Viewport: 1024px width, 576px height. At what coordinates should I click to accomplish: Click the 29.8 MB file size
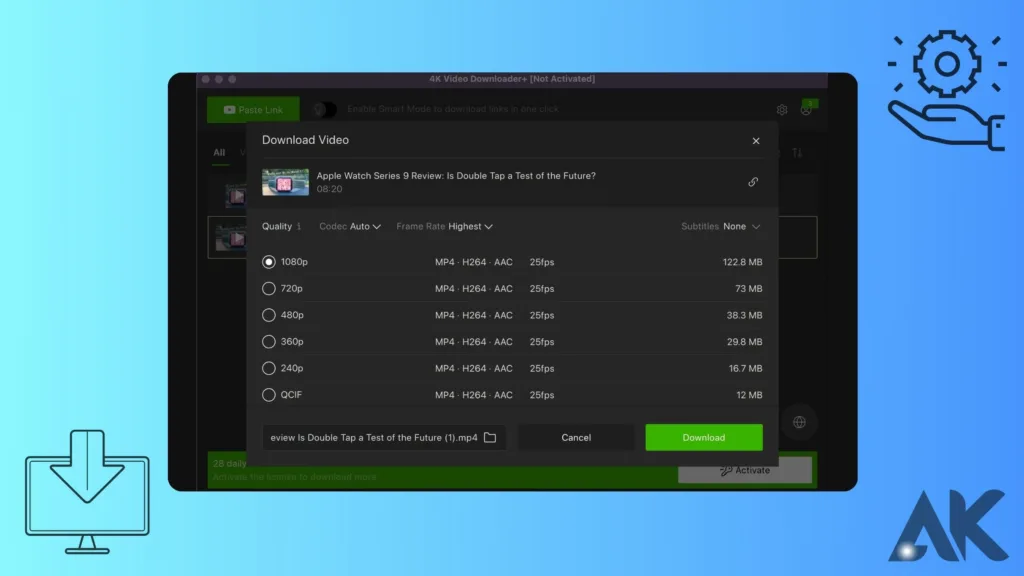(x=744, y=342)
